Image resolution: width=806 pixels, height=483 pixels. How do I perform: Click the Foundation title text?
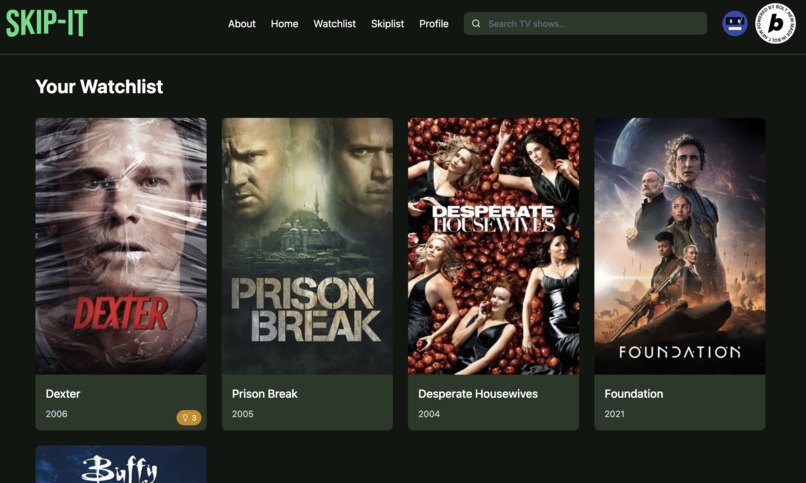point(634,394)
